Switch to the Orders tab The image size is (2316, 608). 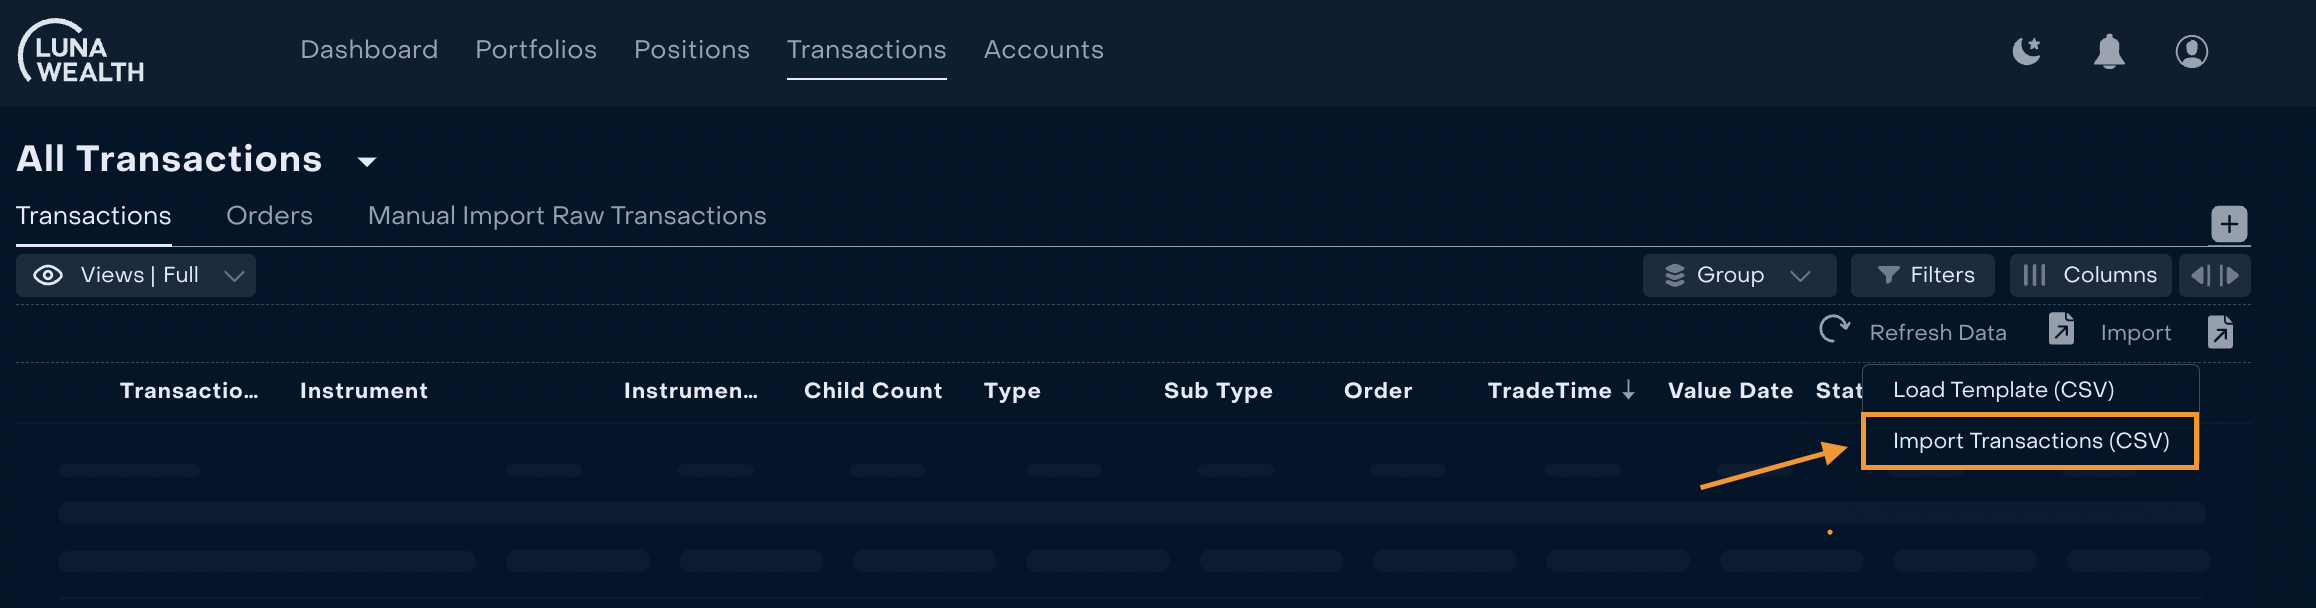(269, 216)
